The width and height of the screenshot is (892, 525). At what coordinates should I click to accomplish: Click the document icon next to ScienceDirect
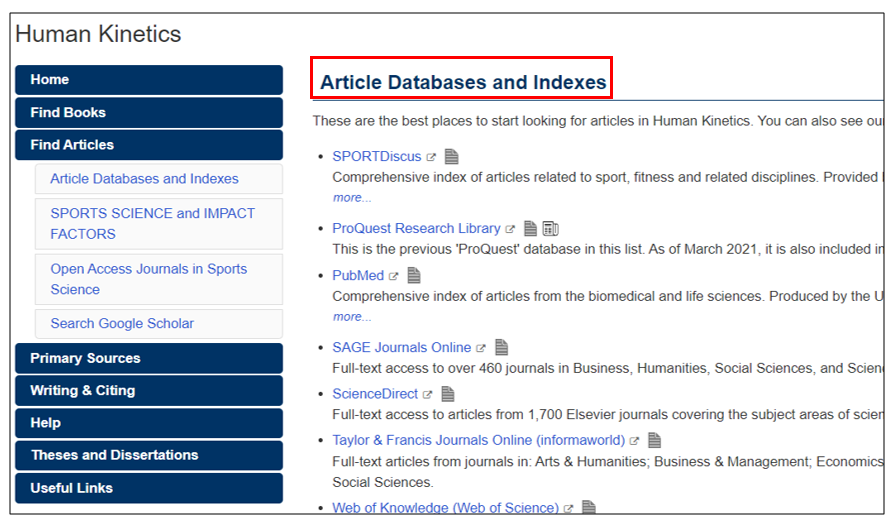tap(448, 394)
